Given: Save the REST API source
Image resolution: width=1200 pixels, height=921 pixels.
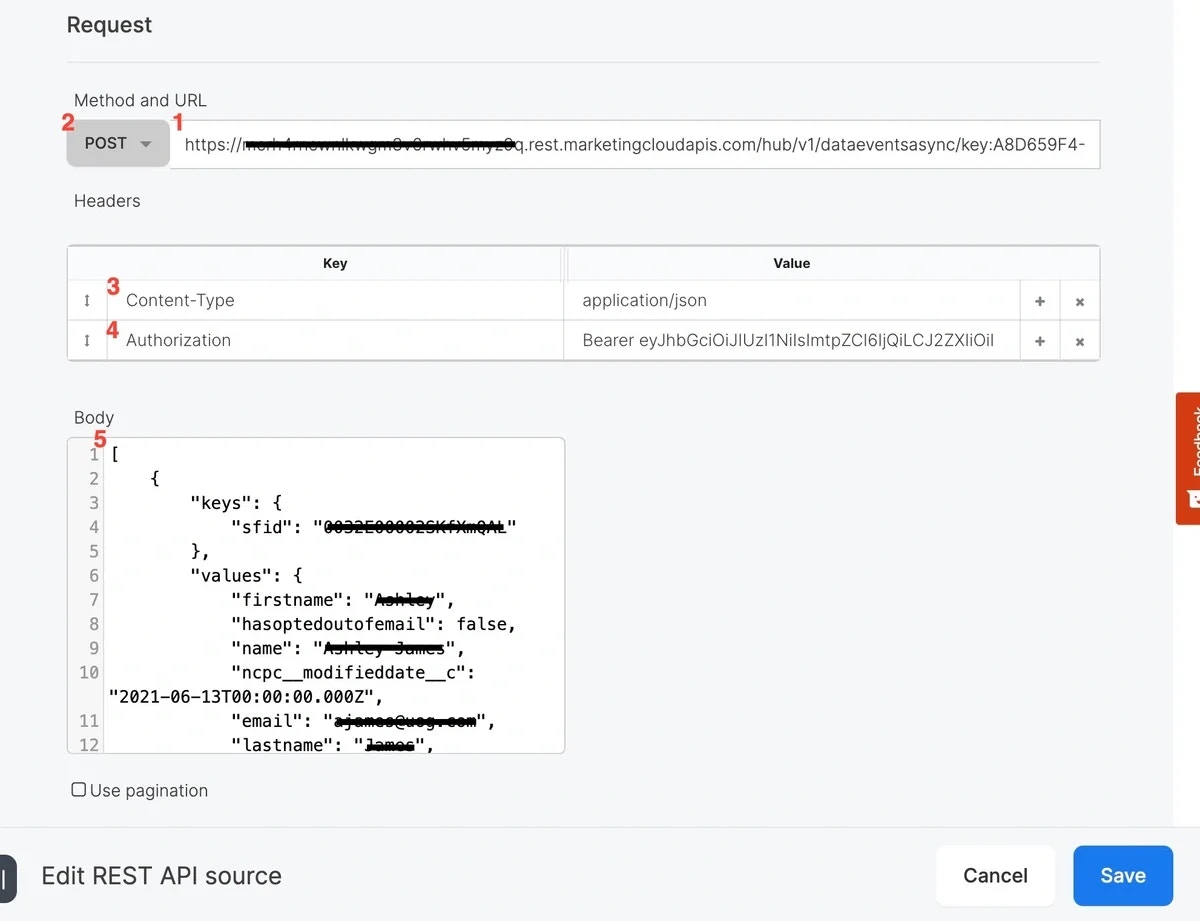Looking at the screenshot, I should click(x=1122, y=876).
